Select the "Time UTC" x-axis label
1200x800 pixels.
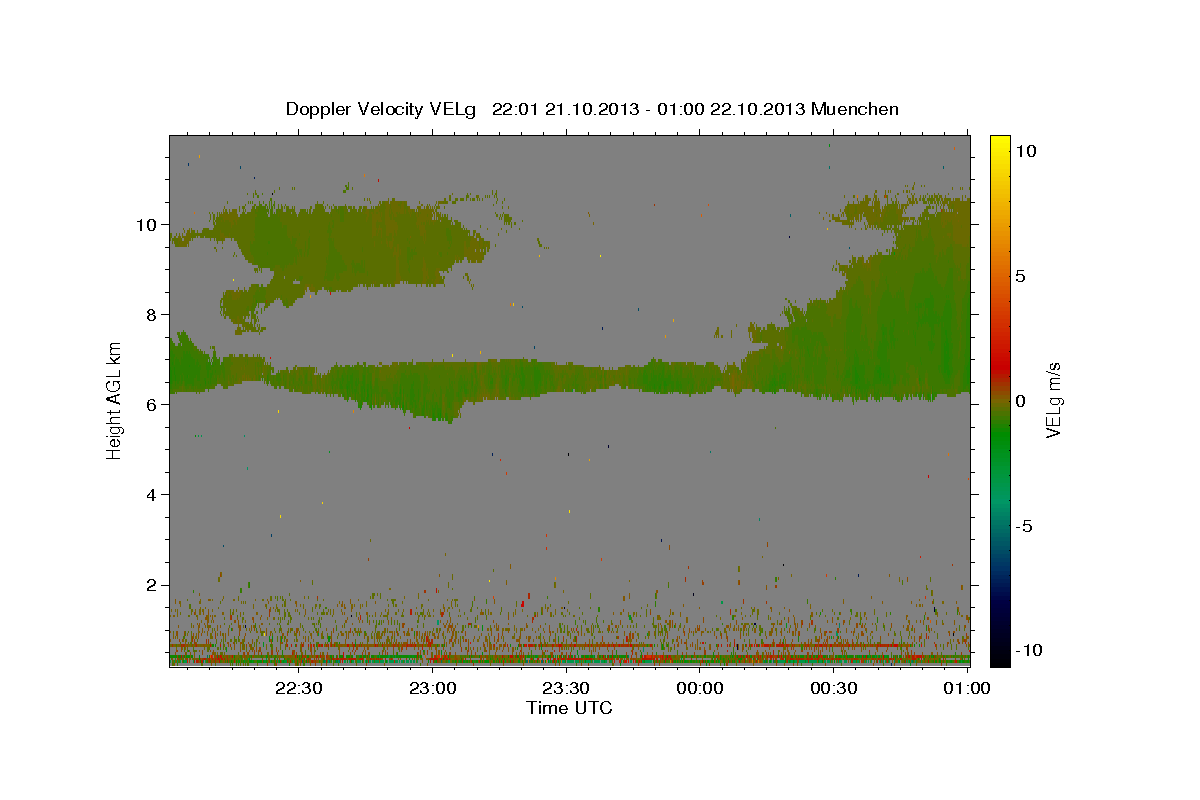point(569,708)
